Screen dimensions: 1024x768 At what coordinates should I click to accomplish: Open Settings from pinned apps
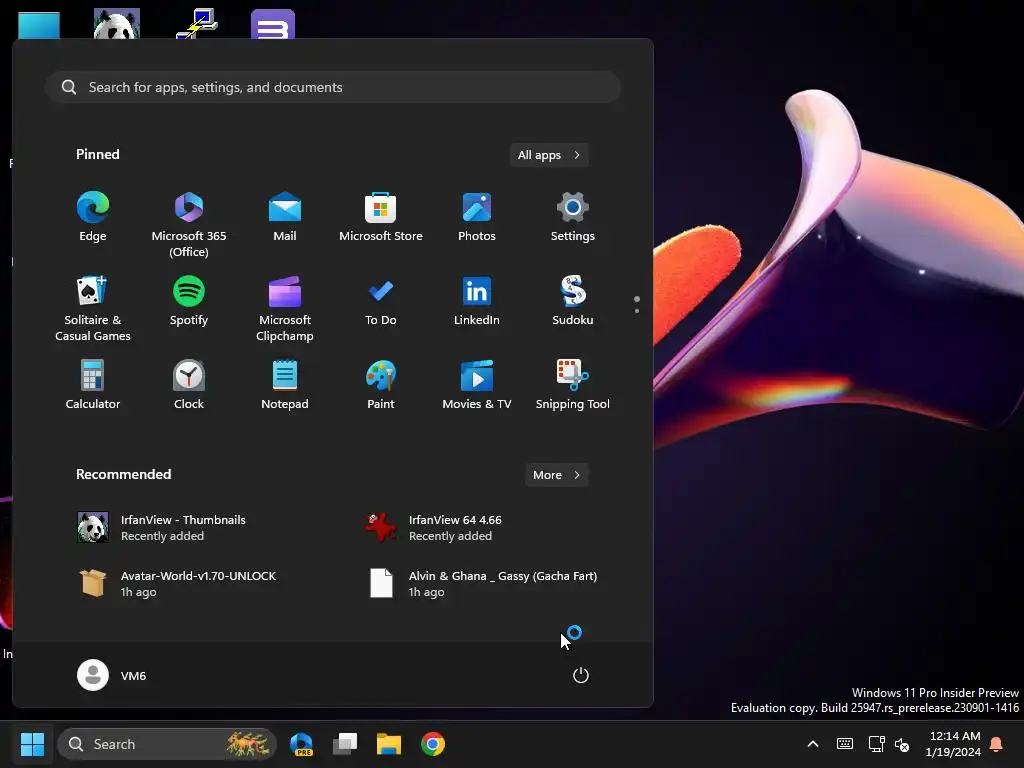573,217
